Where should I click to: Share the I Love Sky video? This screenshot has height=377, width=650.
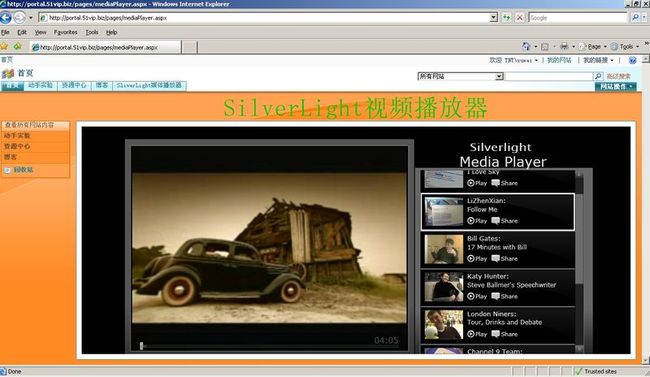click(504, 183)
